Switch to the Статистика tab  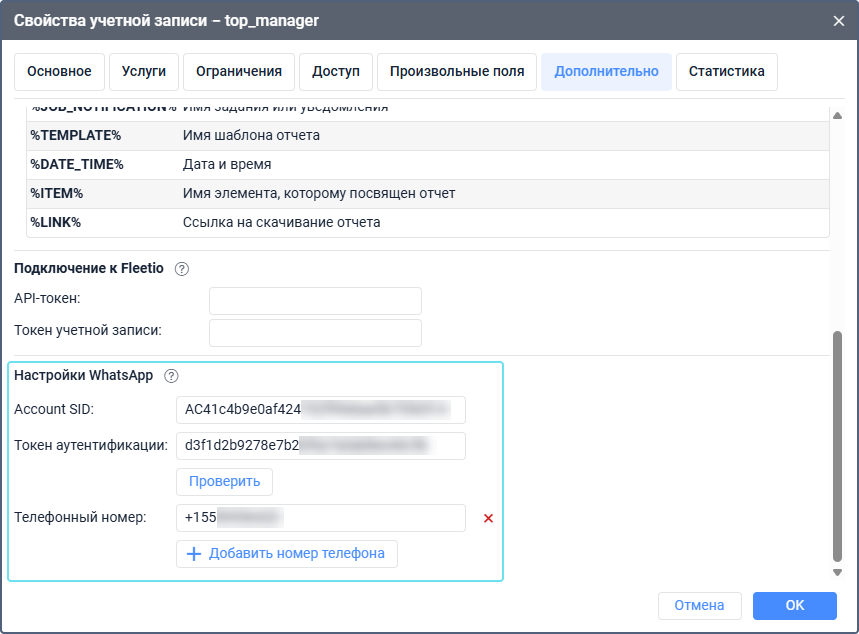click(x=727, y=72)
